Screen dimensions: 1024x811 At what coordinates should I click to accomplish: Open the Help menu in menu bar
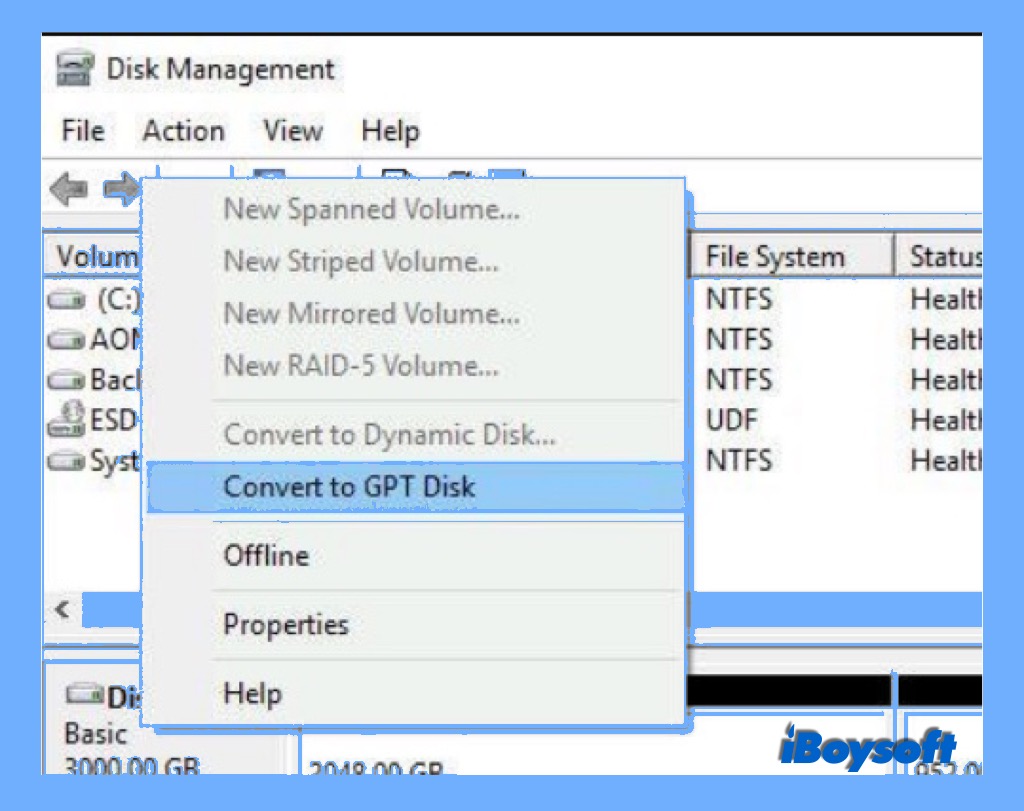point(390,131)
